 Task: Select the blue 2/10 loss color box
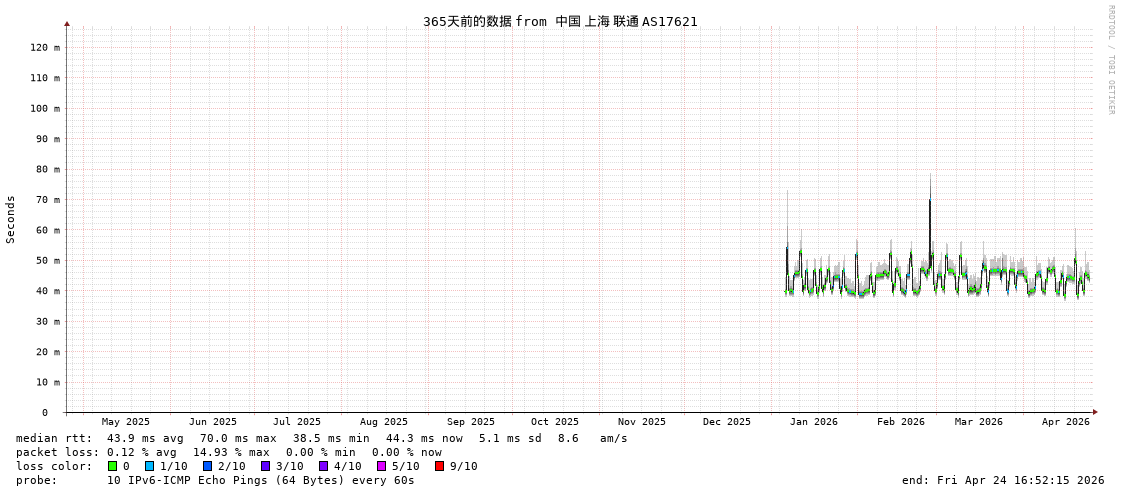click(x=208, y=466)
